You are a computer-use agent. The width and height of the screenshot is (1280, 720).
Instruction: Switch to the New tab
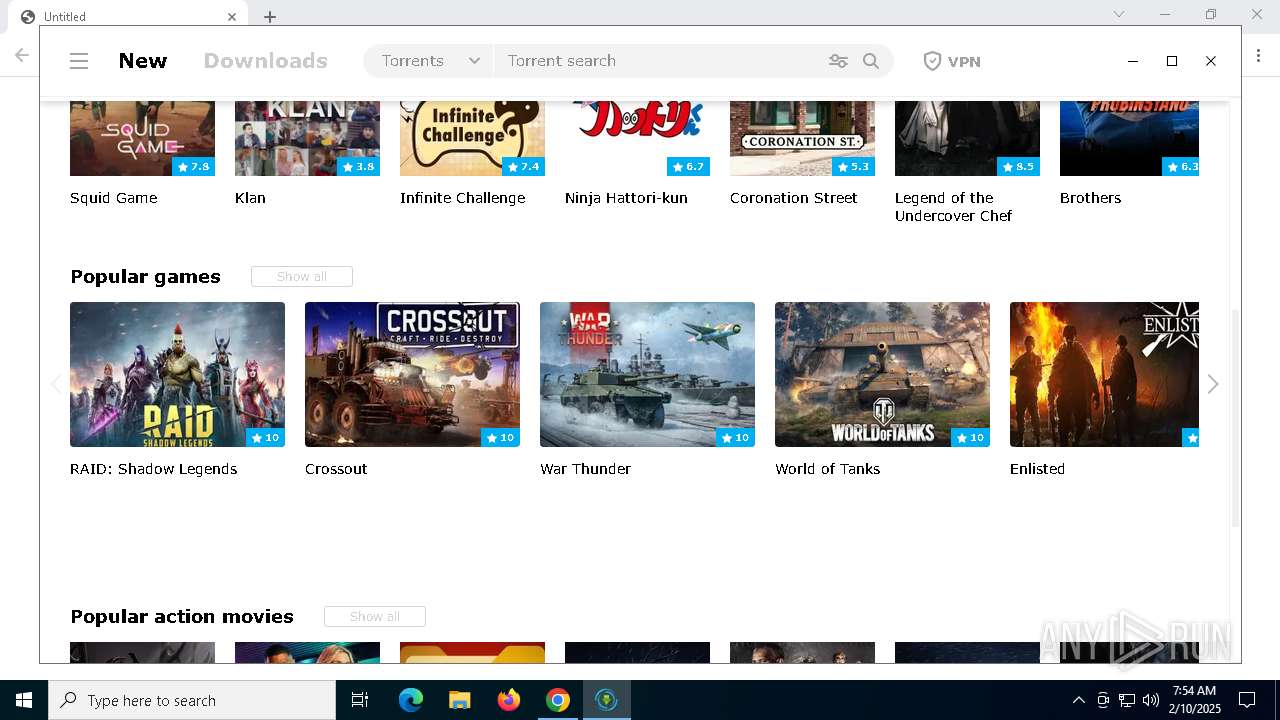143,61
